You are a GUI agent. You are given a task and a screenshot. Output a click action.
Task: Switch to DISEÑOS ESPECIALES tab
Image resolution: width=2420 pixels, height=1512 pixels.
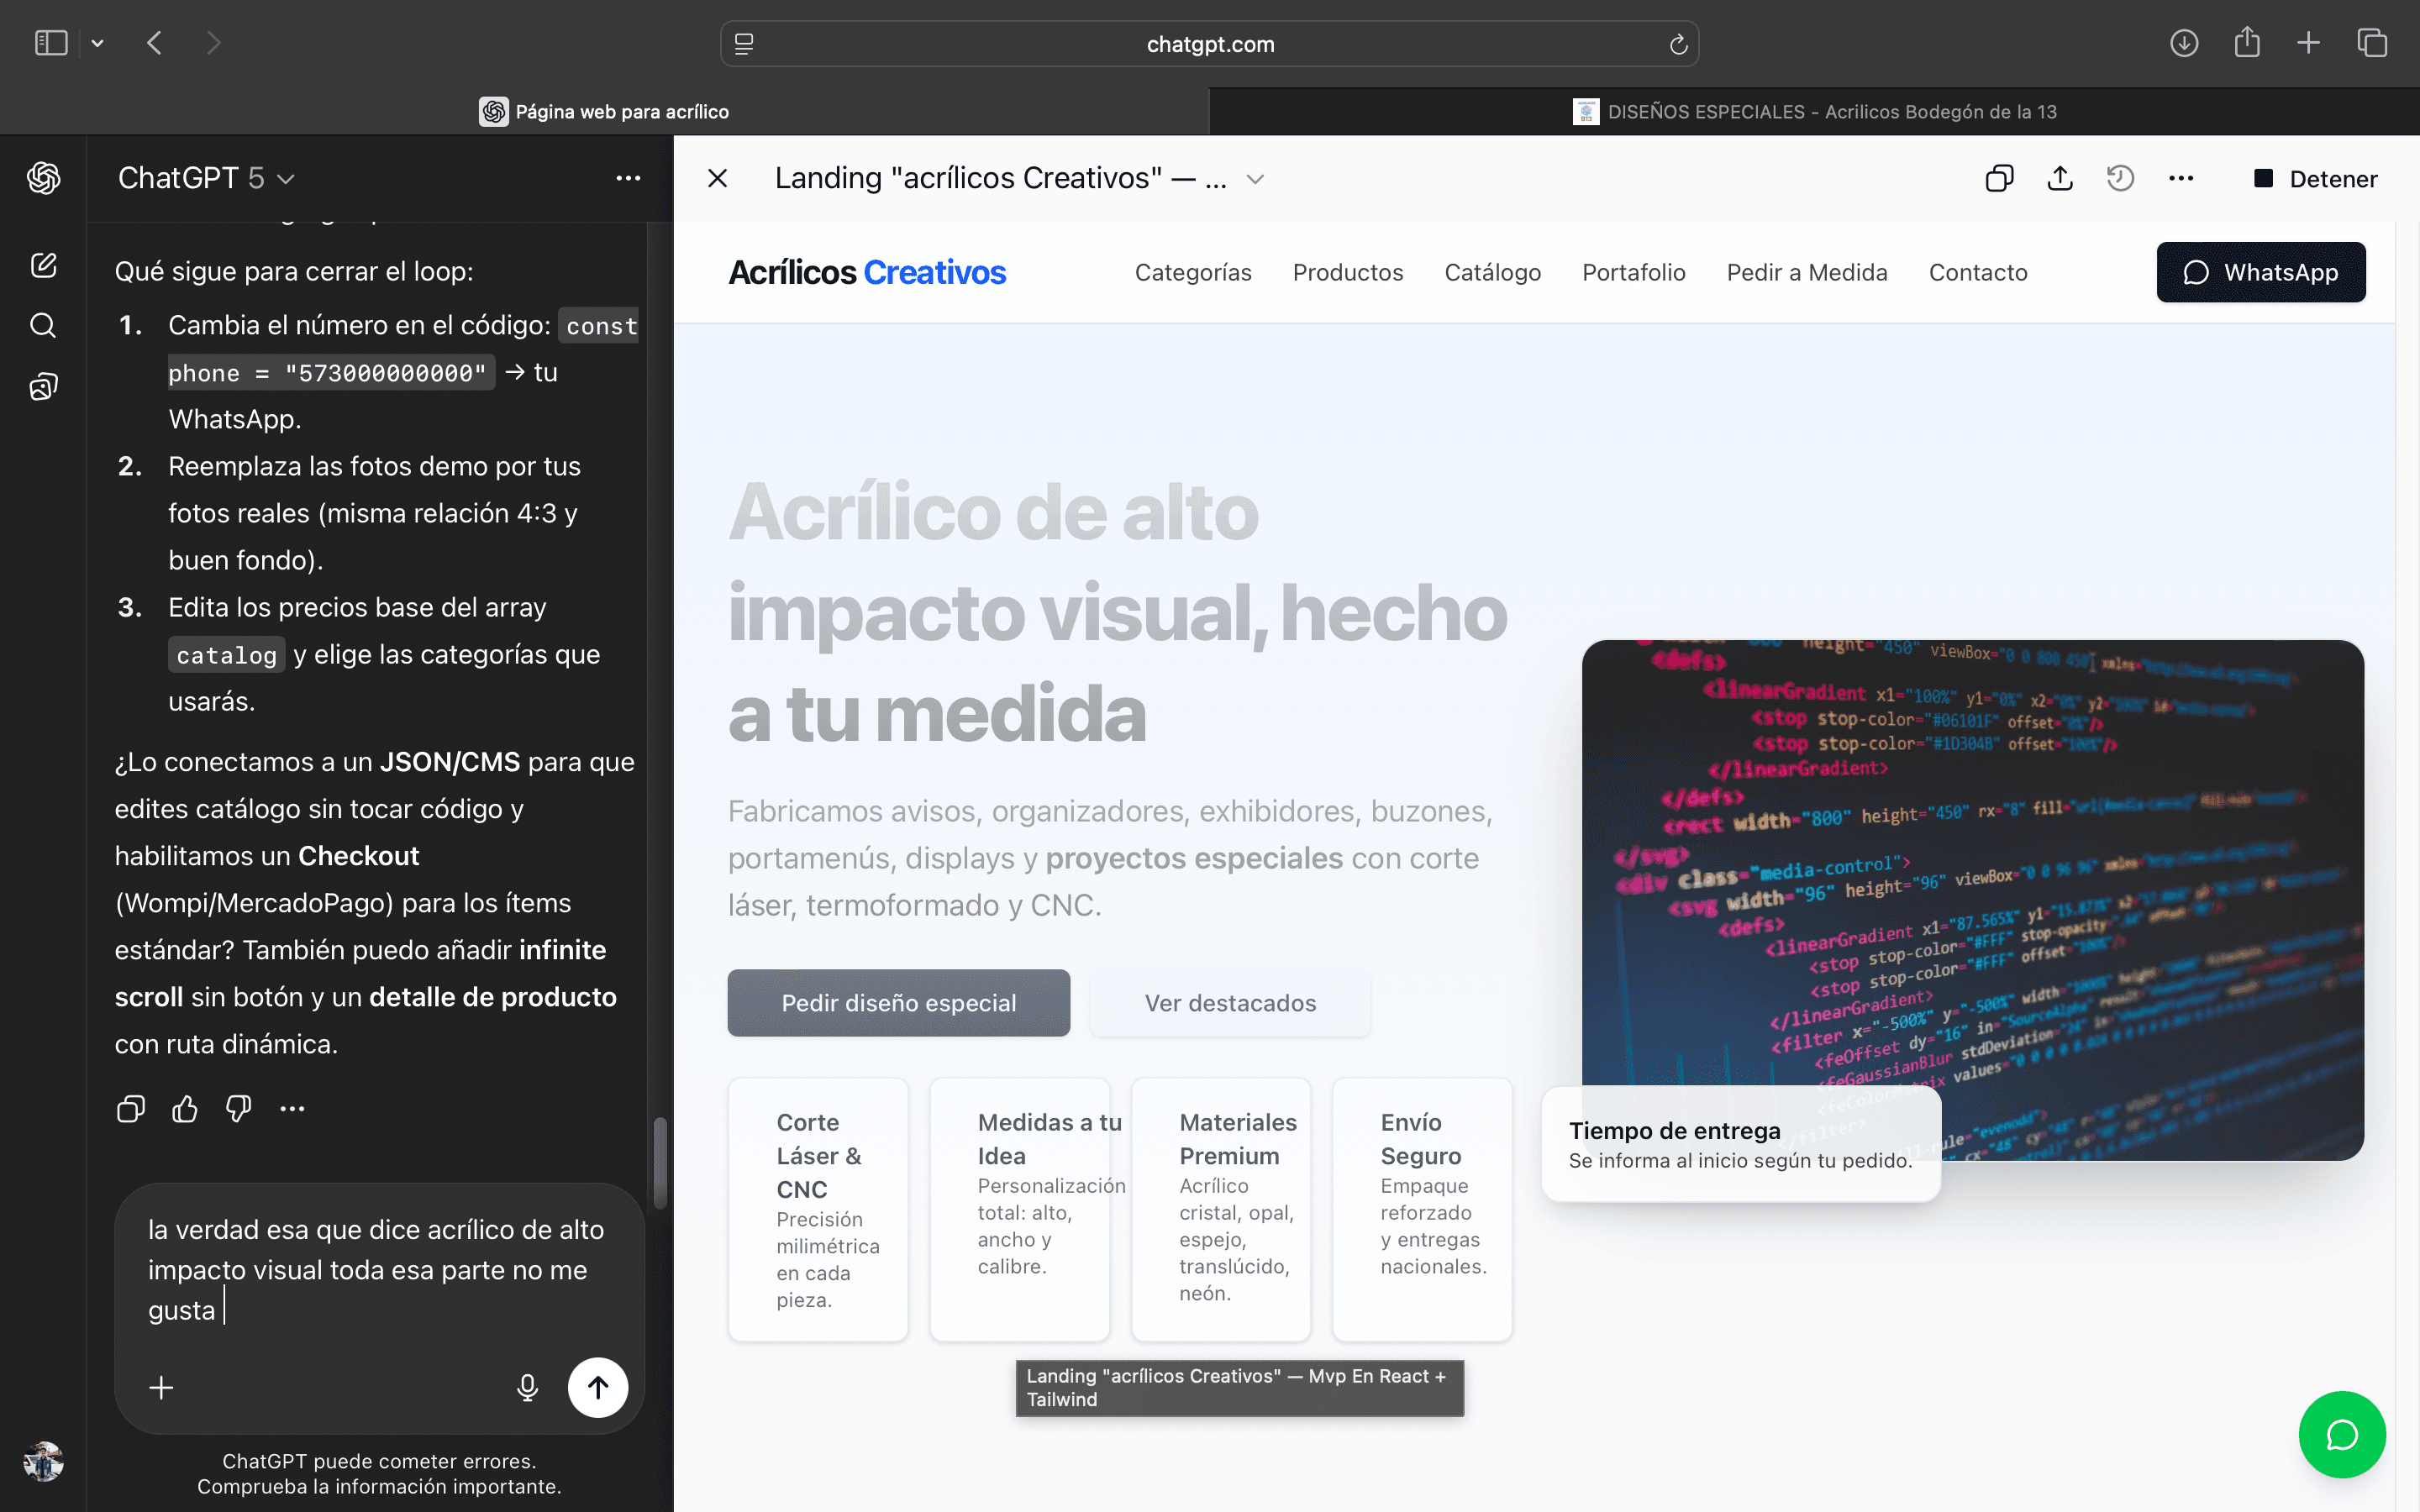click(x=1814, y=111)
